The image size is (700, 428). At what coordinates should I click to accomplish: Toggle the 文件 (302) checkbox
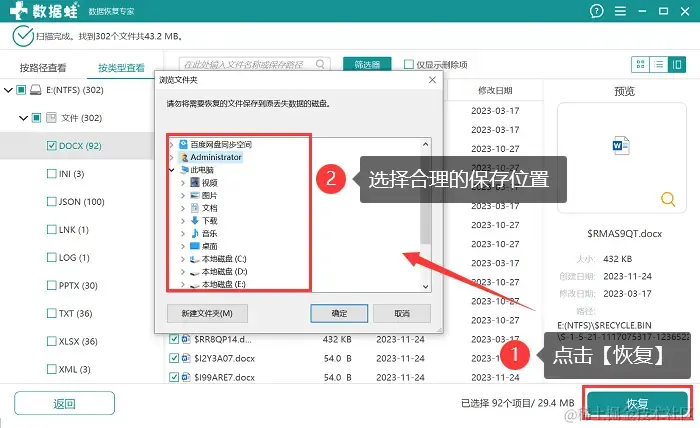point(37,118)
